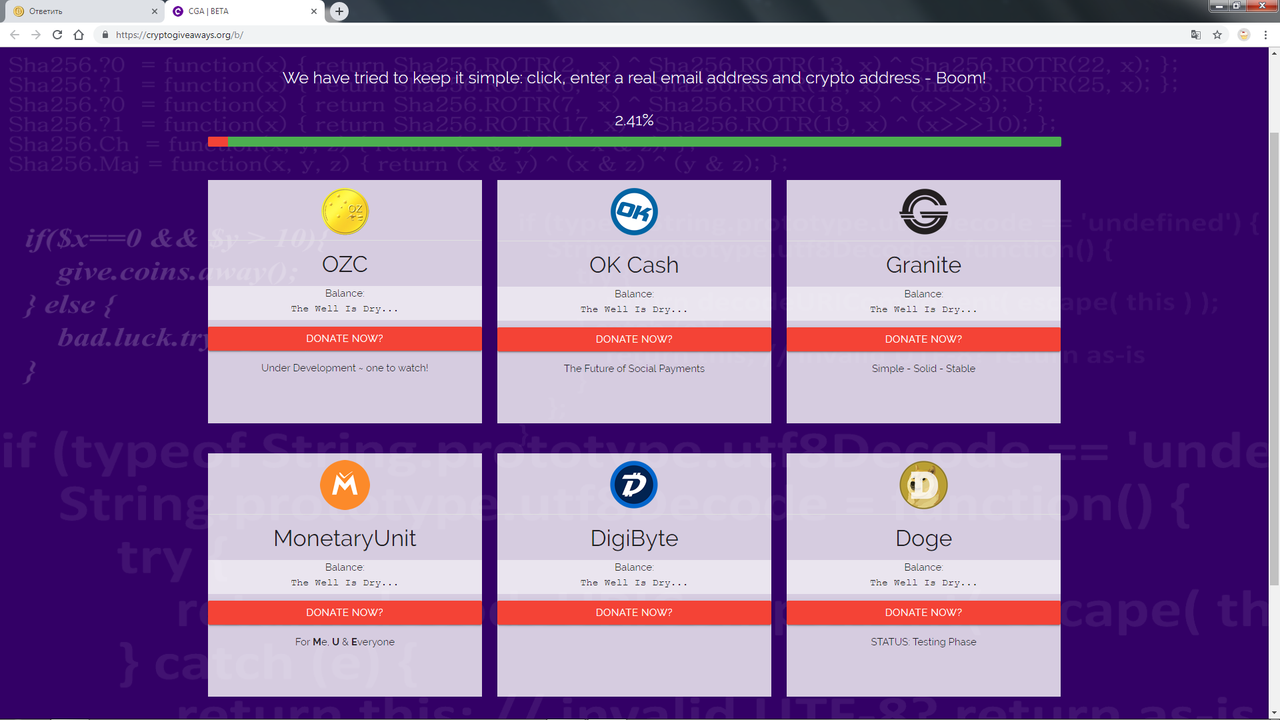Bookmark this page with star icon
Screen dimensions: 1280x720
coord(1217,34)
